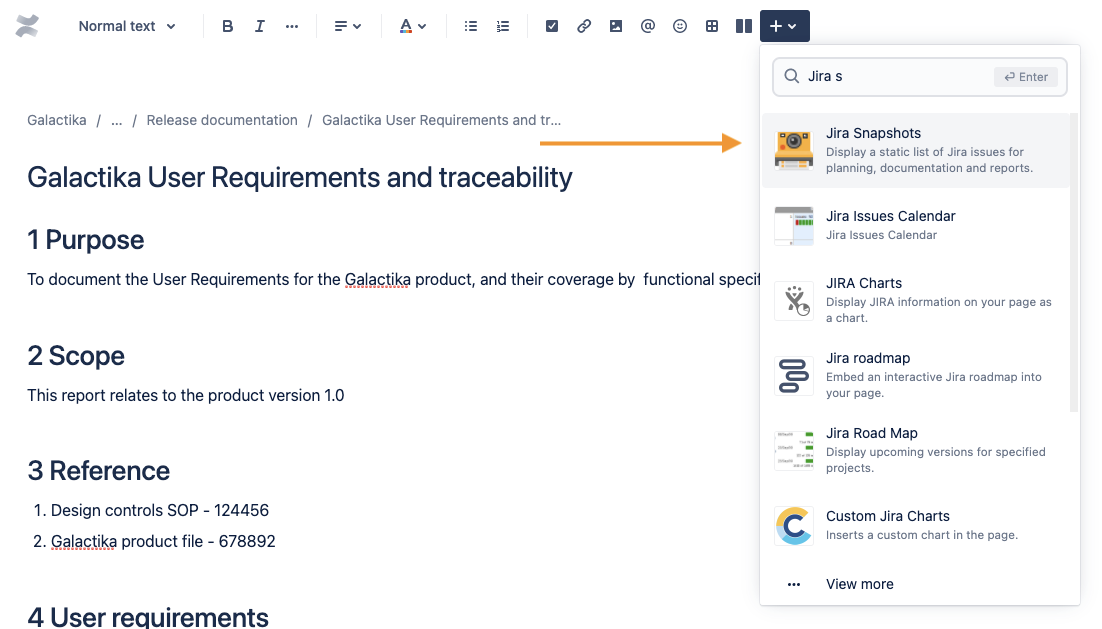Select the Jira roadmap macro

pos(915,375)
